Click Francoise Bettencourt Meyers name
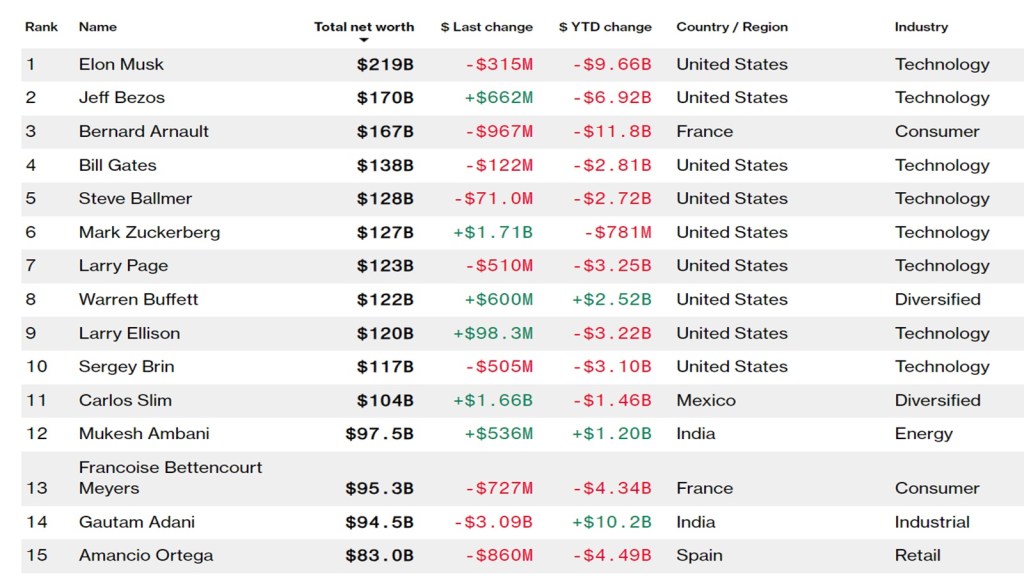 170,477
